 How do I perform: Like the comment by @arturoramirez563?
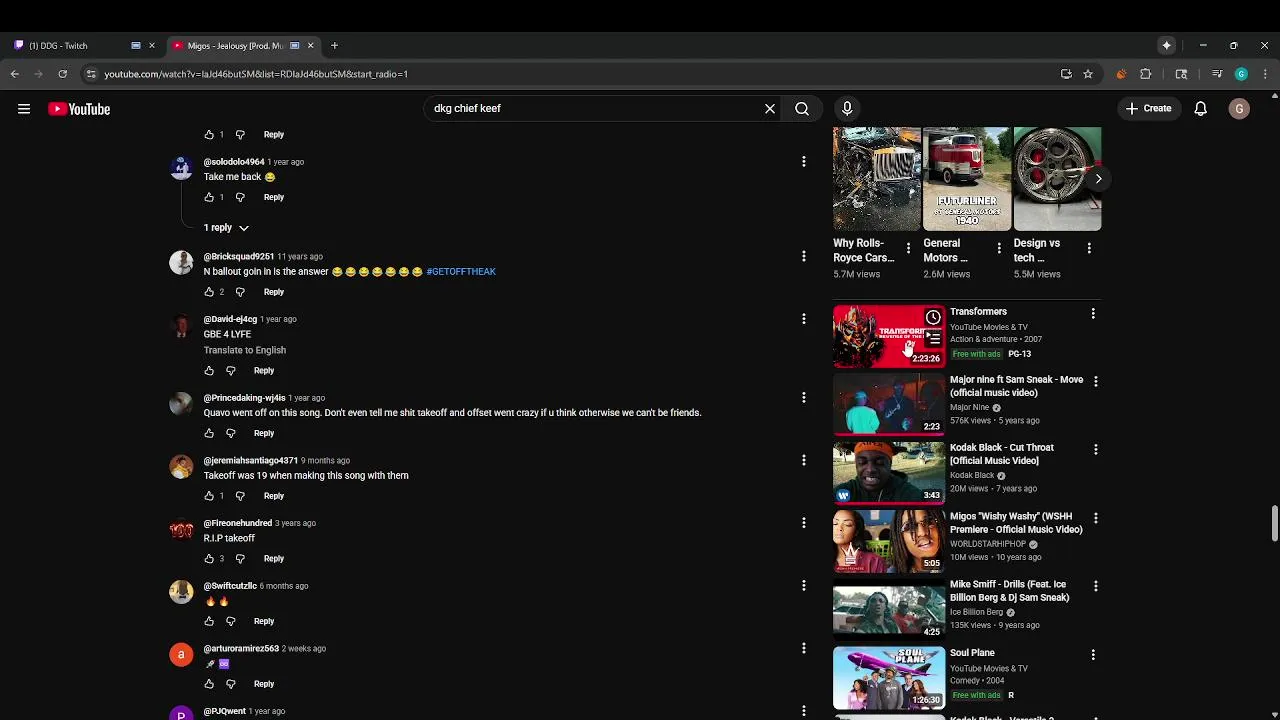pos(209,684)
